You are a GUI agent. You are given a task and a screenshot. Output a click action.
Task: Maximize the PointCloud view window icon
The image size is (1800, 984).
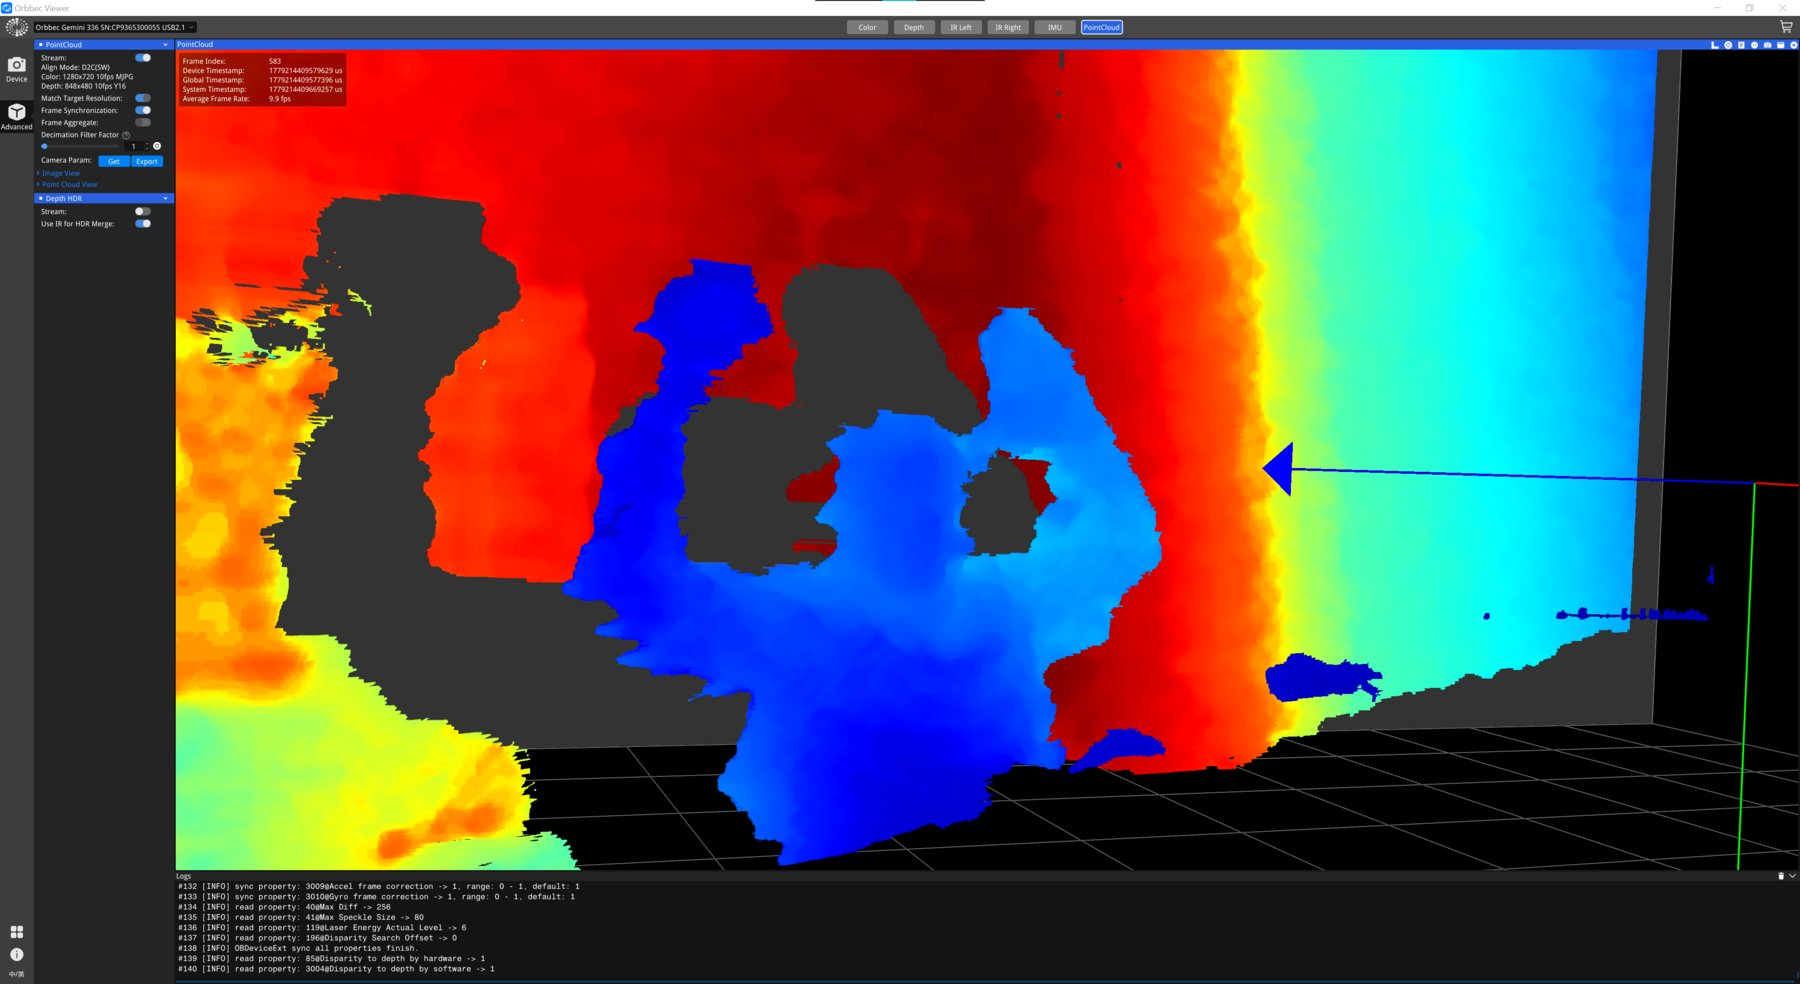point(1780,45)
